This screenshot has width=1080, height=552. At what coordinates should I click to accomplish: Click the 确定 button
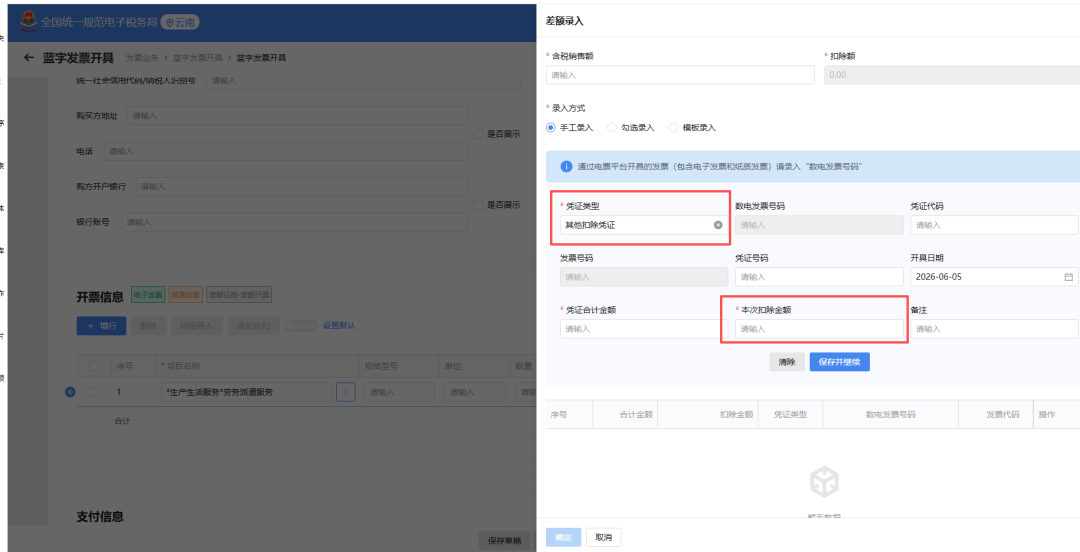[x=563, y=538]
